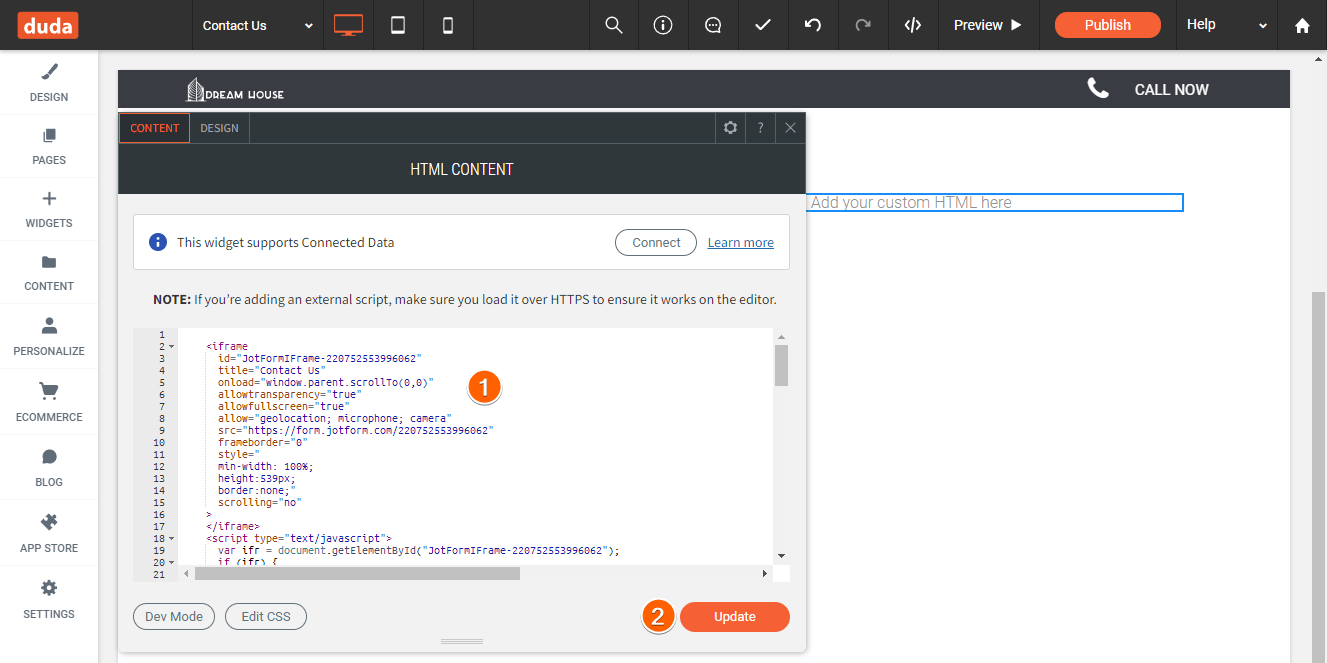Open the search magnifier tool

[614, 25]
